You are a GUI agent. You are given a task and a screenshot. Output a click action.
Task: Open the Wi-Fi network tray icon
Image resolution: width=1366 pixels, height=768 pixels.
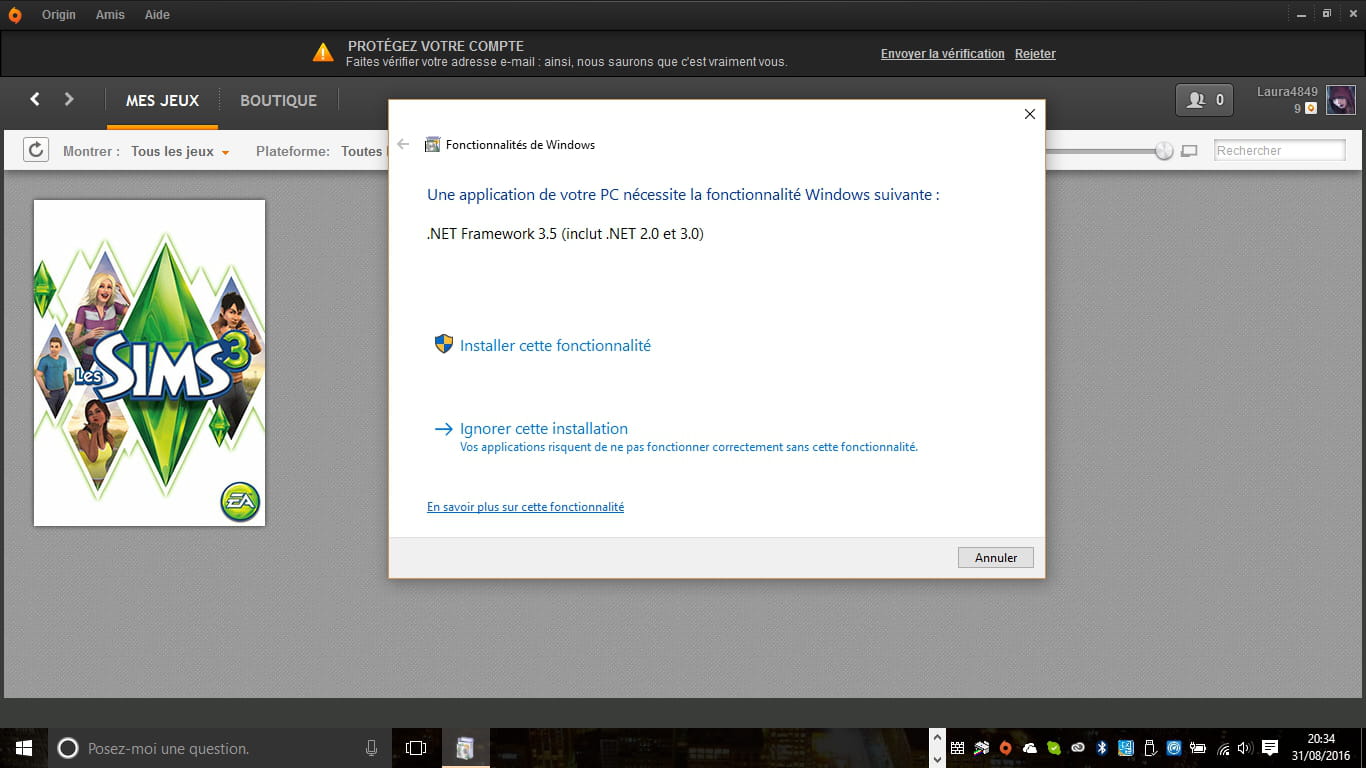coord(1223,748)
